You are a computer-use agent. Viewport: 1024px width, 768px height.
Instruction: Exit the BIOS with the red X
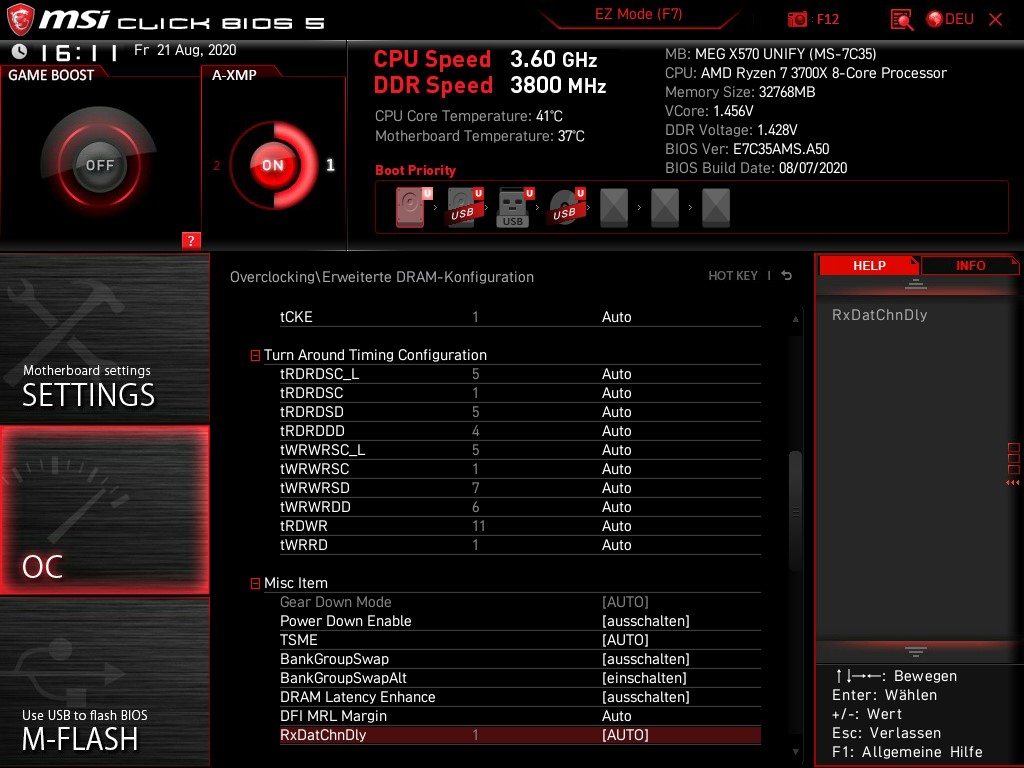(995, 20)
